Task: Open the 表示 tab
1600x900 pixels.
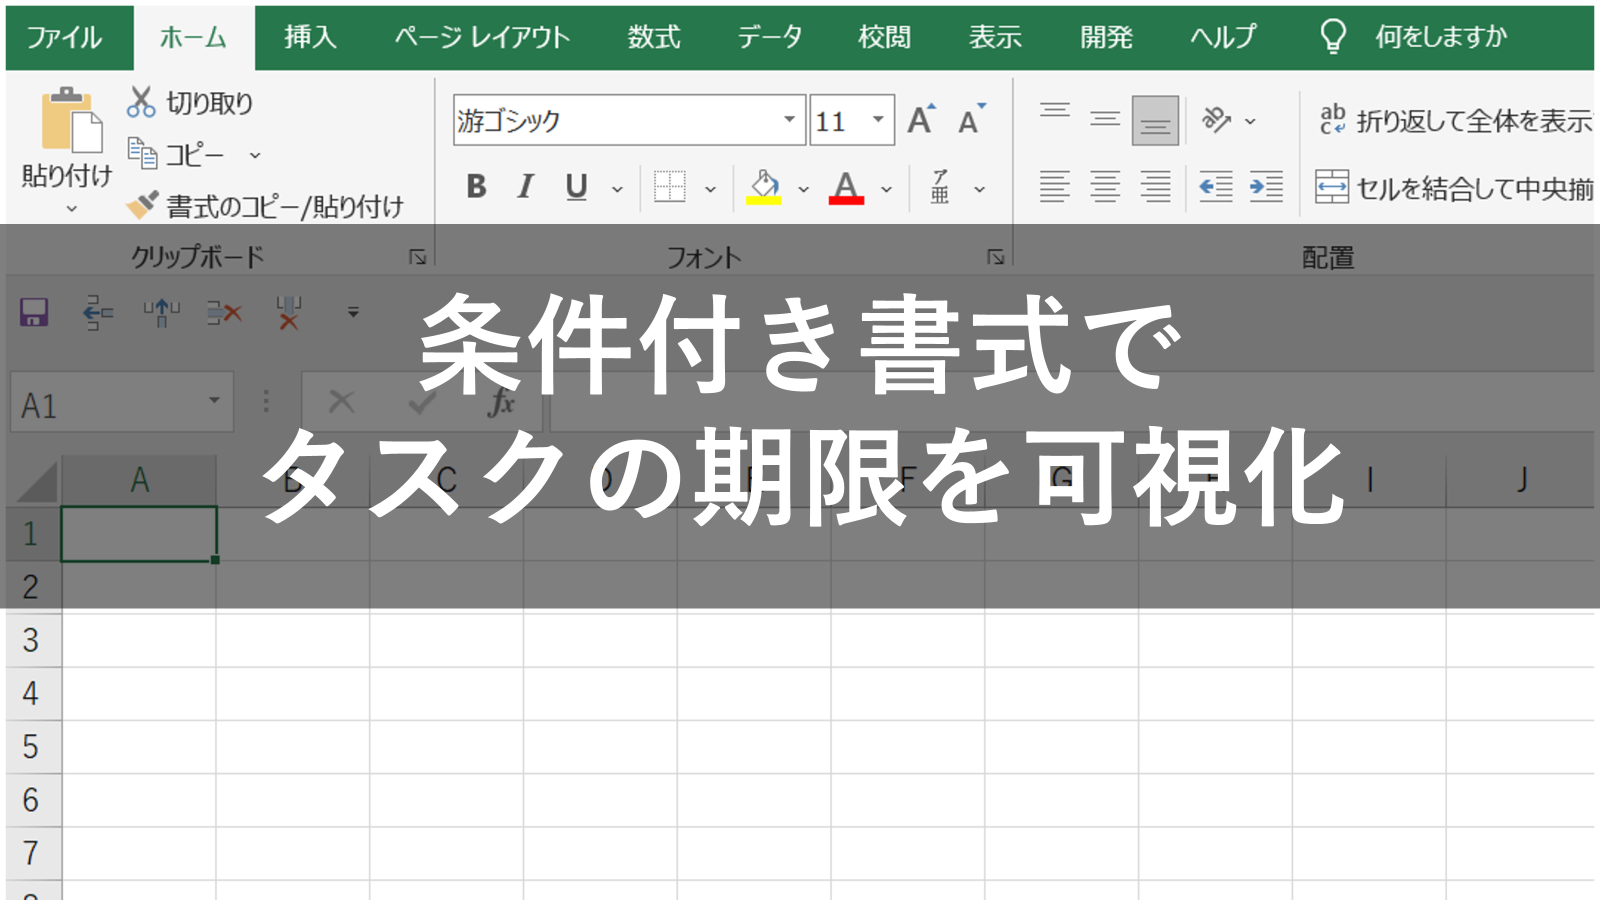Action: [995, 38]
